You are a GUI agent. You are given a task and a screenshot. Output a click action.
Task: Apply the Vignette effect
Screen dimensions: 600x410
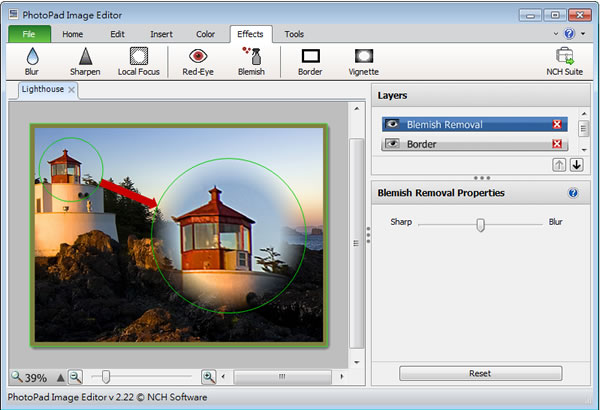(x=363, y=60)
